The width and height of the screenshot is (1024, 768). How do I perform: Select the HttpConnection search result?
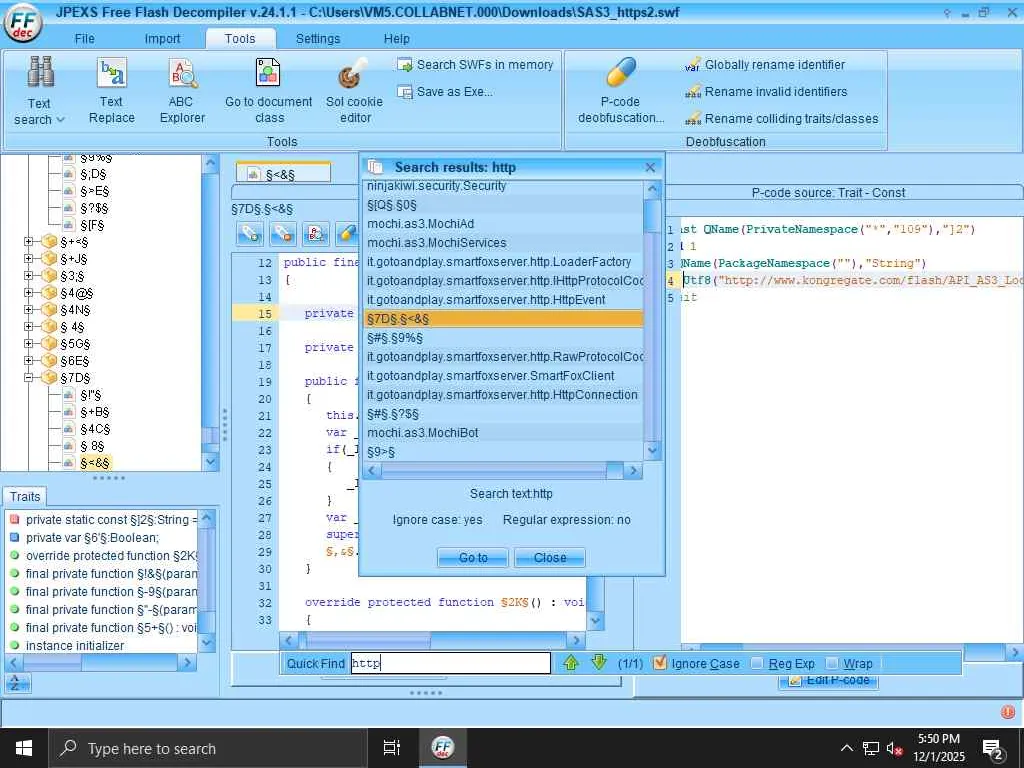tap(504, 394)
